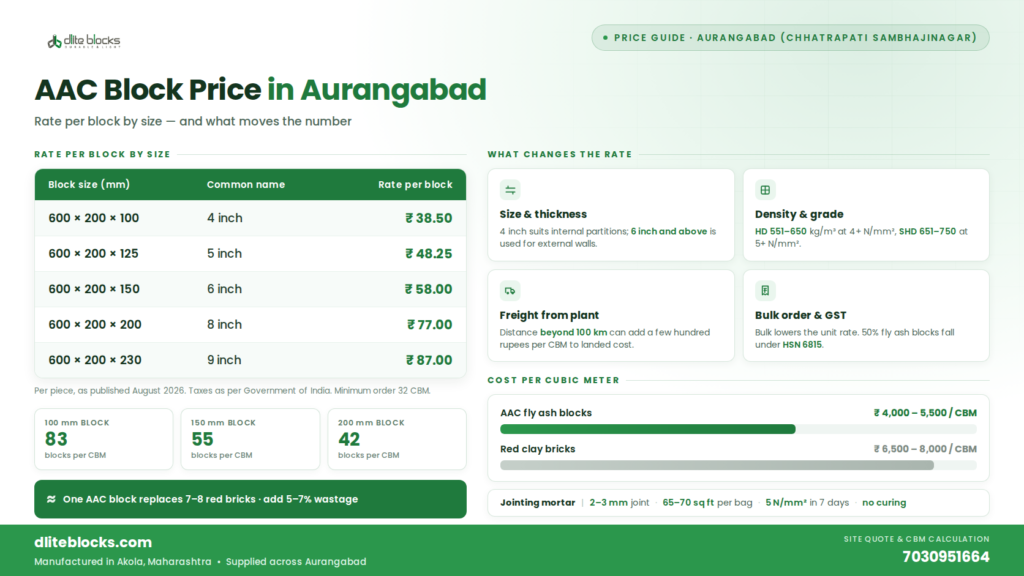Image resolution: width=1024 pixels, height=576 pixels.
Task: Open the dliteblocks.com website link
Action: pos(93,542)
